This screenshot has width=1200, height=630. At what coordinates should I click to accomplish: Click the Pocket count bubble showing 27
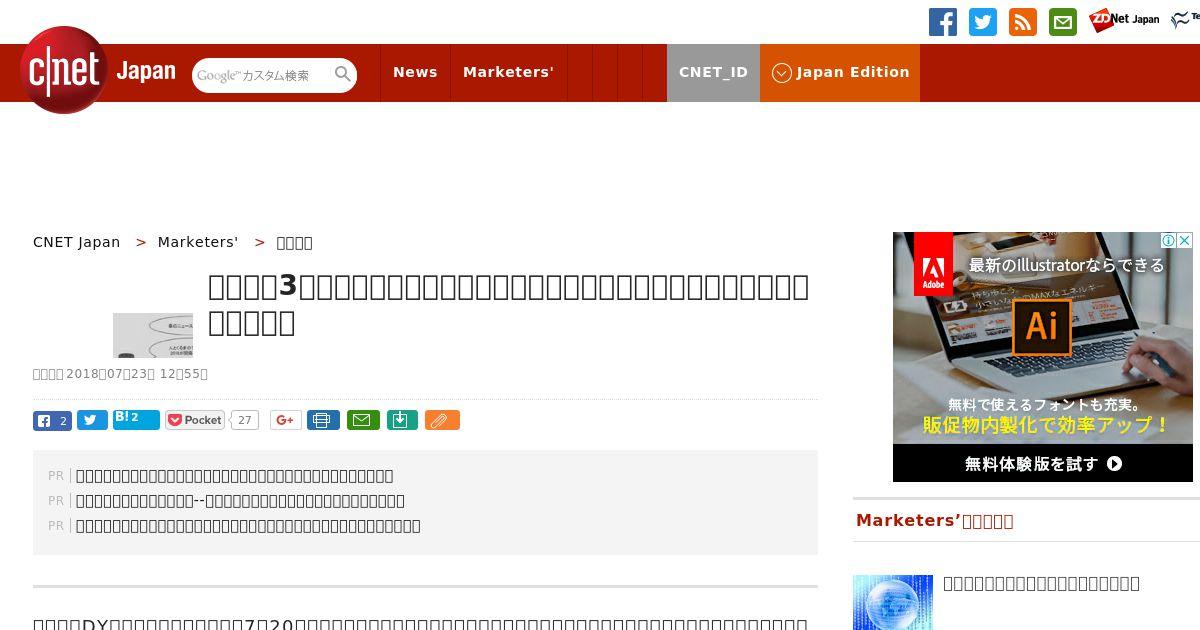pyautogui.click(x=244, y=420)
